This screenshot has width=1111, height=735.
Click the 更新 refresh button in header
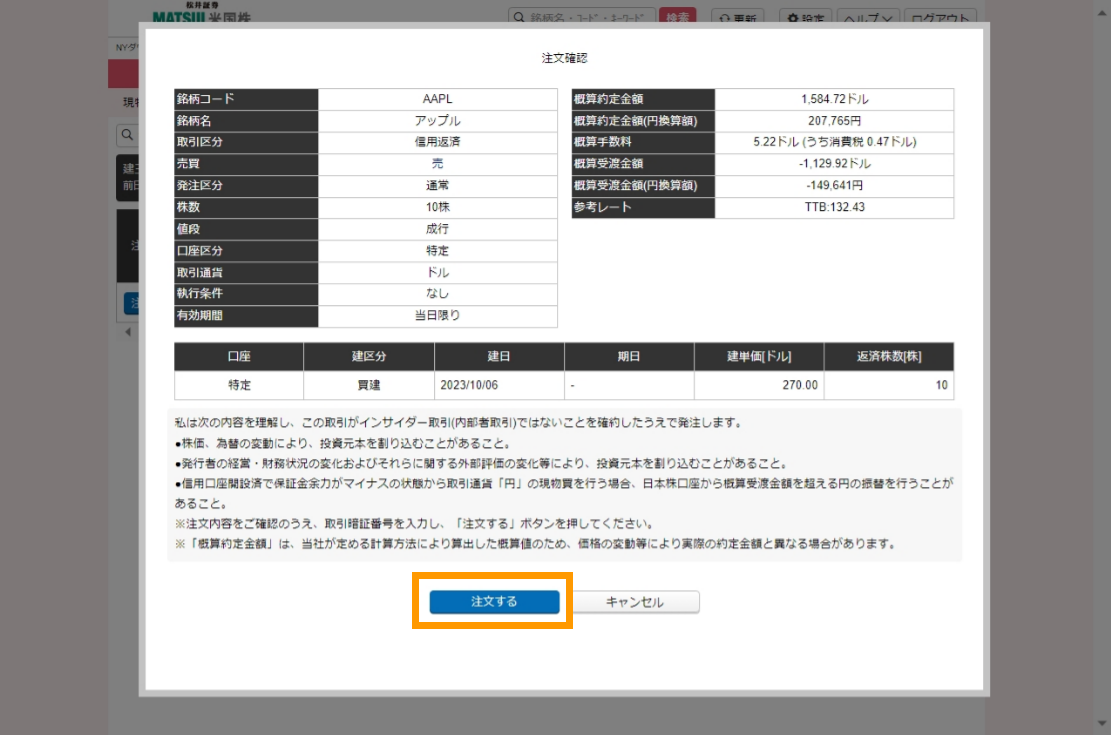[x=737, y=16]
